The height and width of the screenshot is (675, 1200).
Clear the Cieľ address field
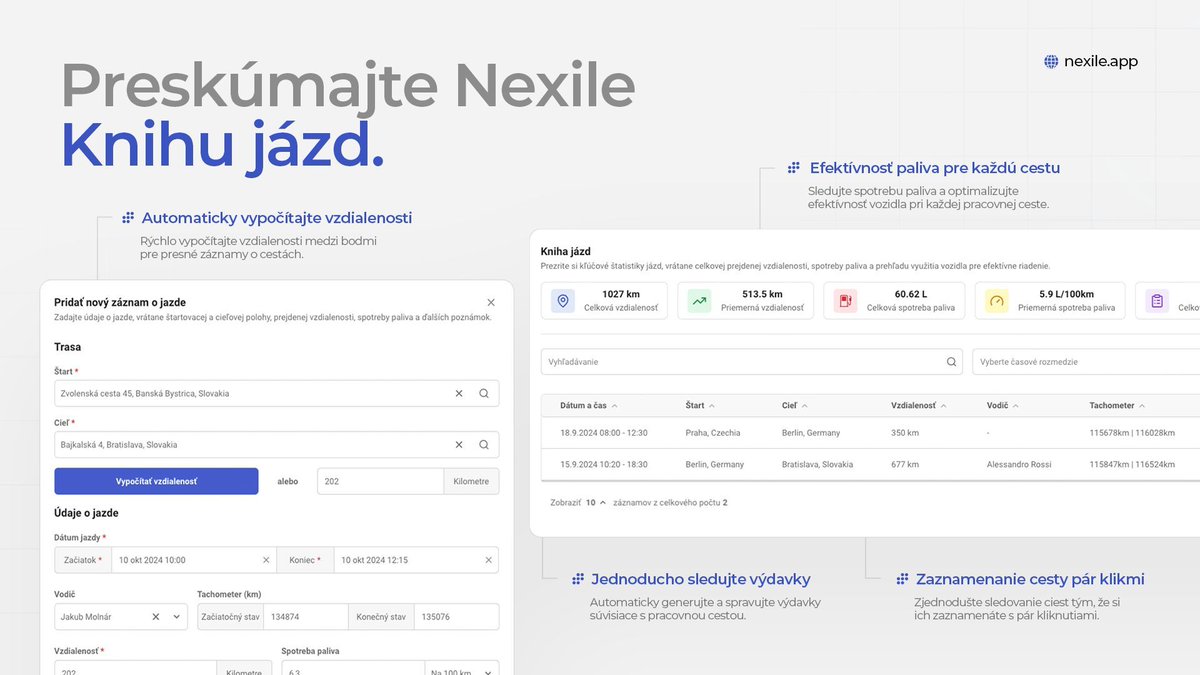(459, 444)
